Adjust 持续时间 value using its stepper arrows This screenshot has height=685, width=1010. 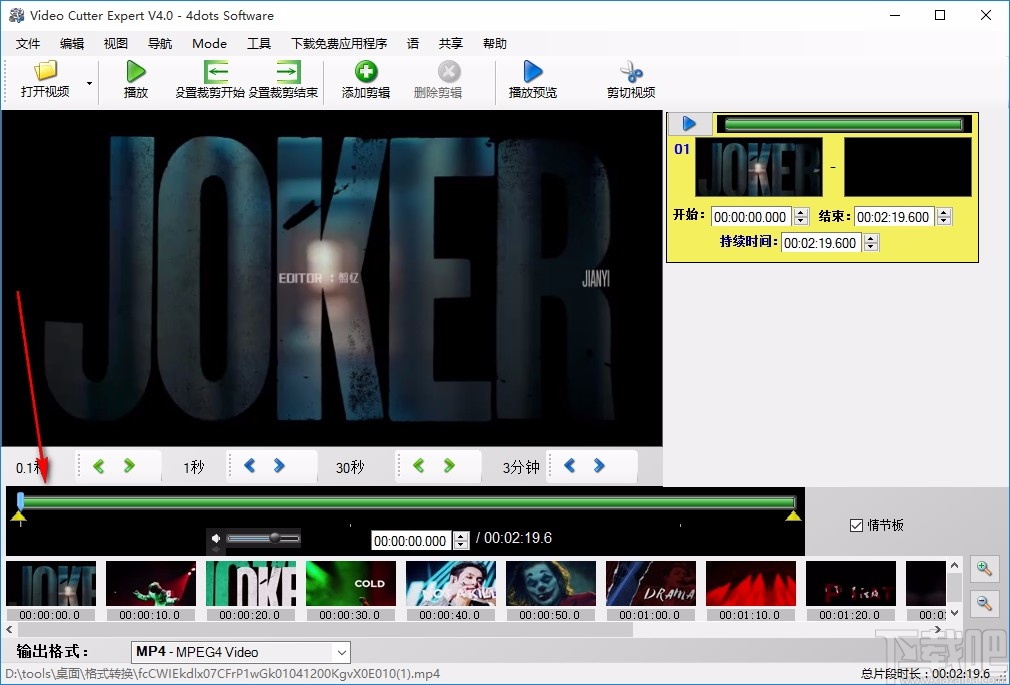click(869, 242)
